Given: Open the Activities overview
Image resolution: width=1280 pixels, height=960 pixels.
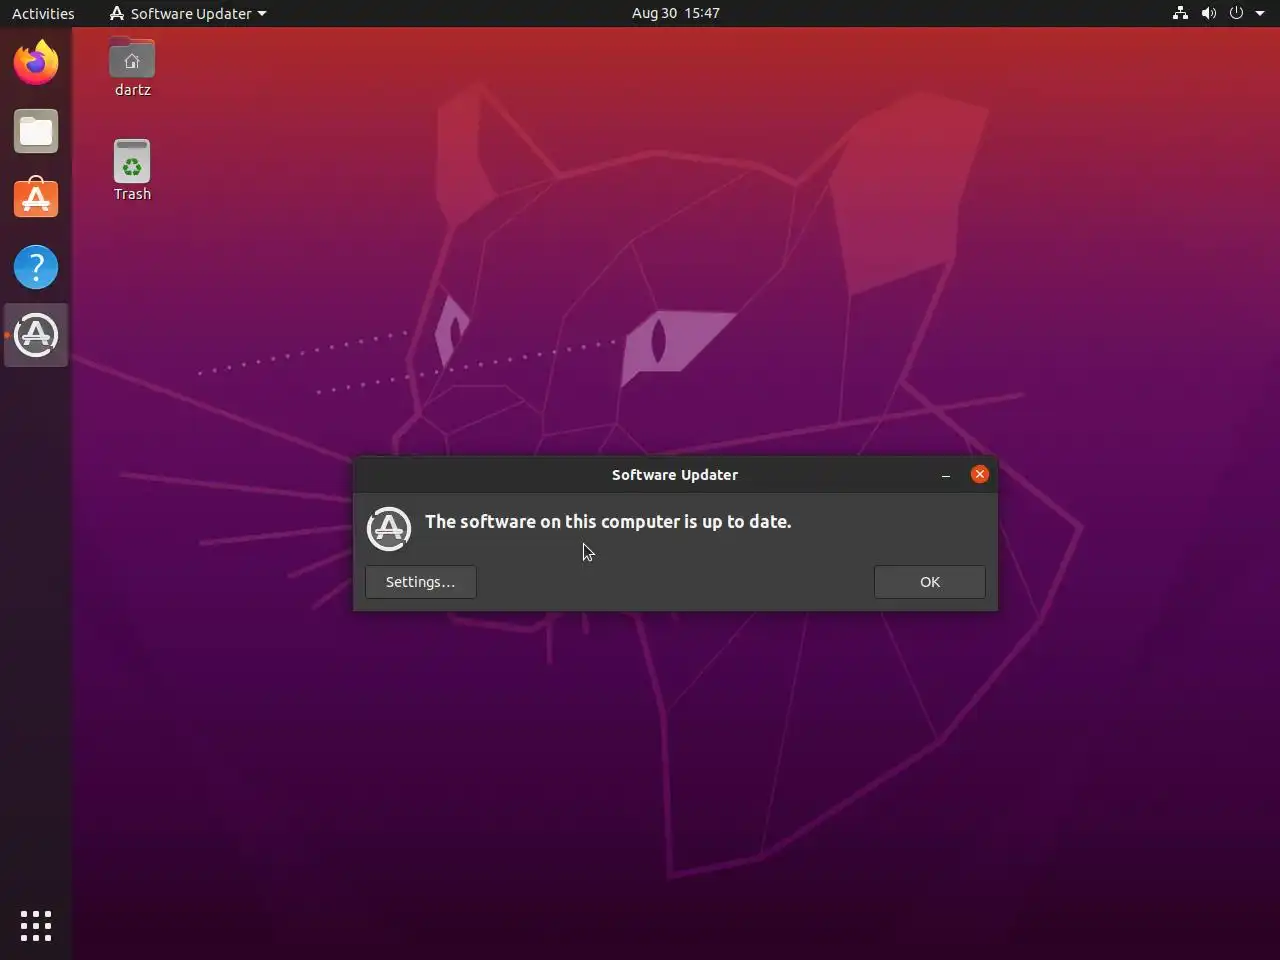Looking at the screenshot, I should tap(43, 13).
